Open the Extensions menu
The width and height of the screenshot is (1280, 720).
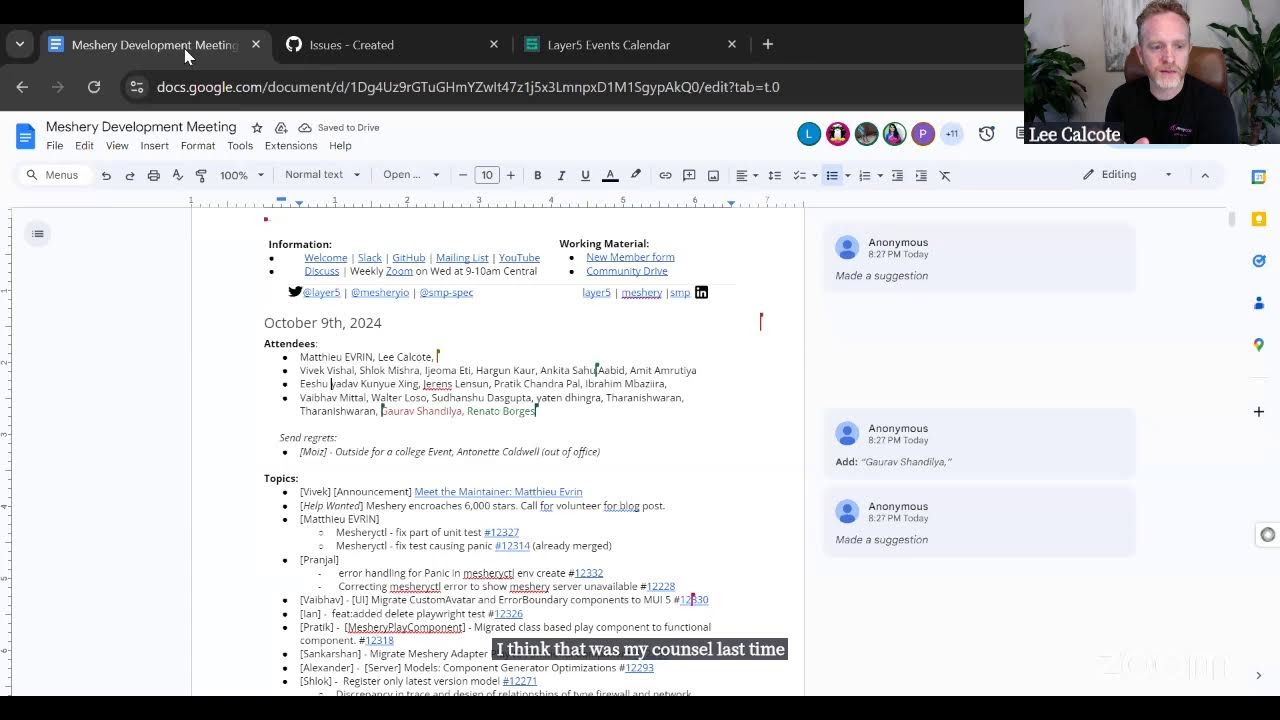[x=291, y=146]
